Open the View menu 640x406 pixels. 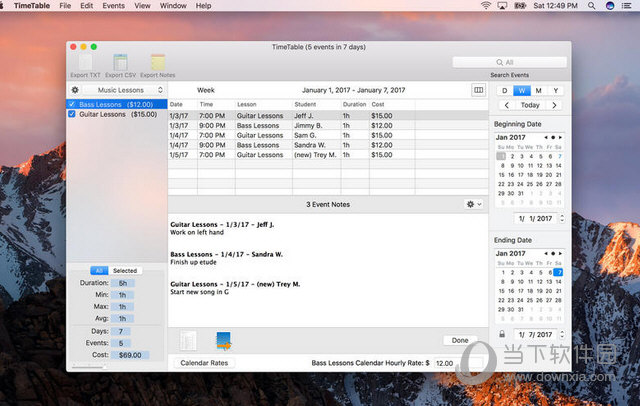tap(142, 6)
